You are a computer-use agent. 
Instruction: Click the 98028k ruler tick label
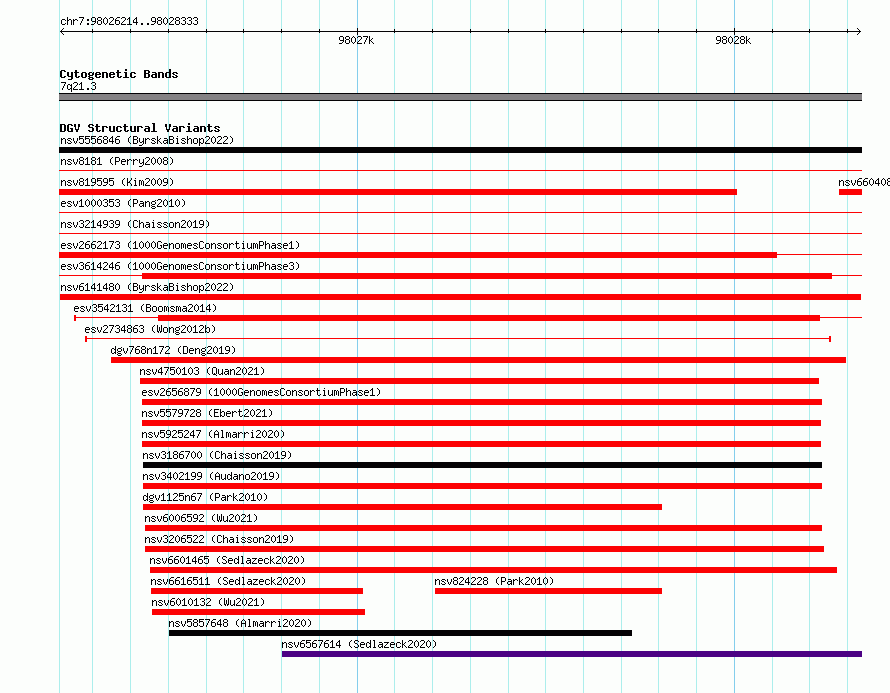pyautogui.click(x=733, y=40)
